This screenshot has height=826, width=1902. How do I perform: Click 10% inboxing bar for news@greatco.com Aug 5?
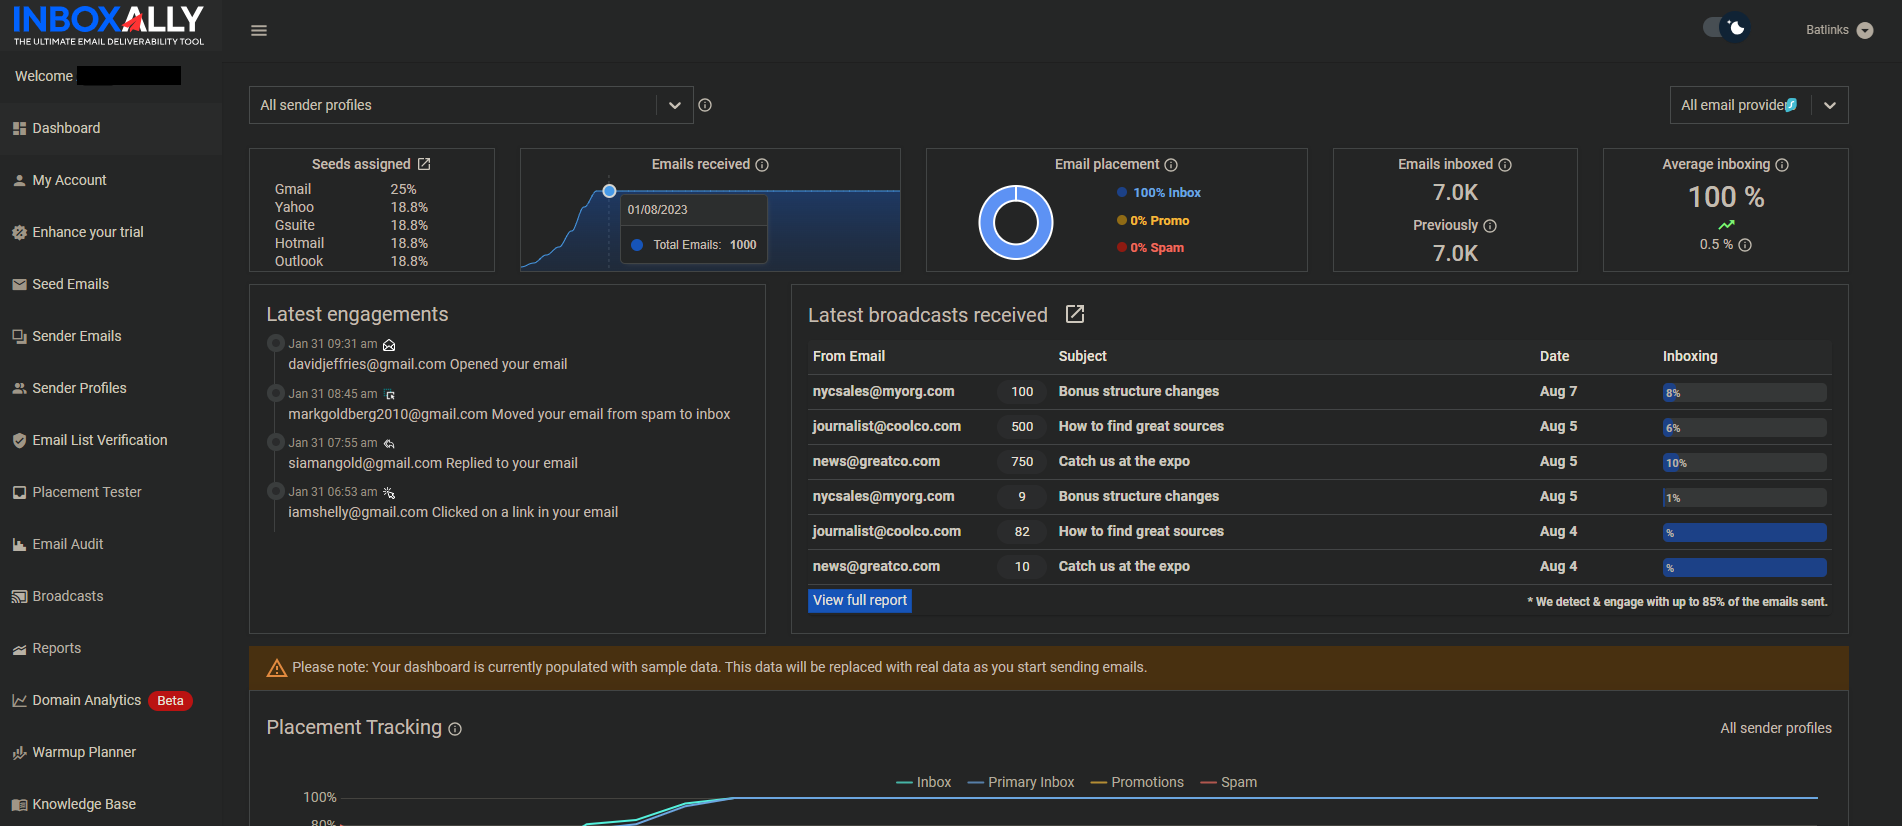1745,463
